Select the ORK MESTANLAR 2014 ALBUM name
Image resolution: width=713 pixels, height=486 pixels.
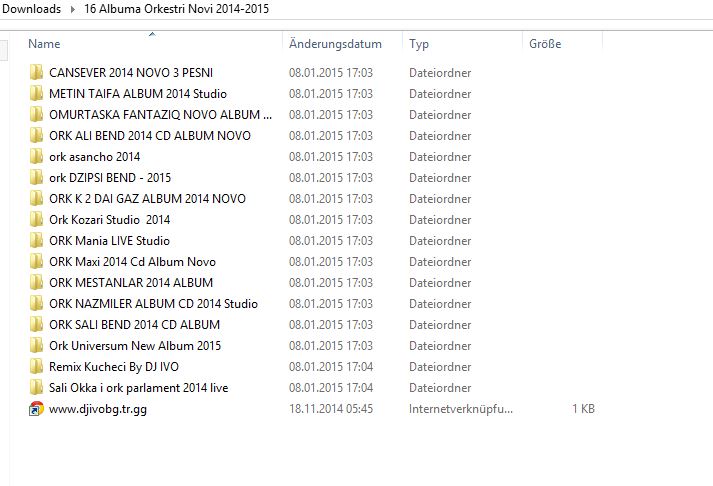point(131,282)
